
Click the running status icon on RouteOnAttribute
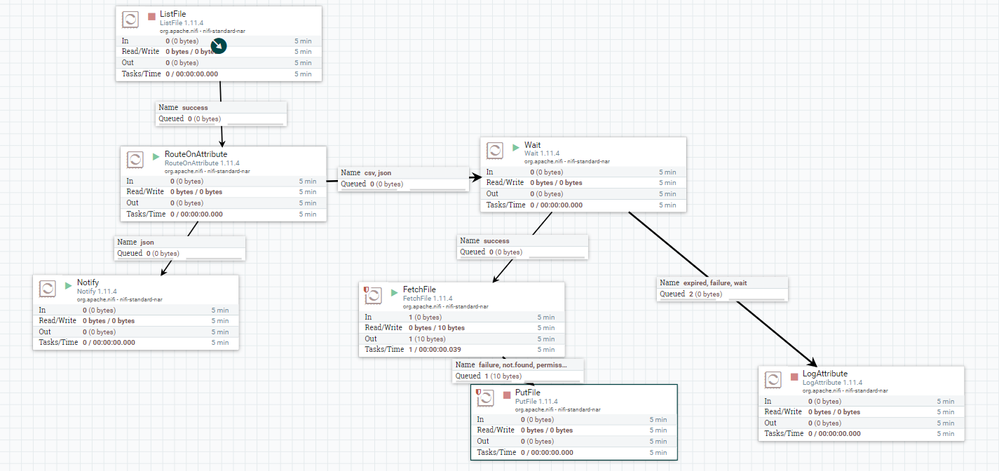(x=157, y=156)
